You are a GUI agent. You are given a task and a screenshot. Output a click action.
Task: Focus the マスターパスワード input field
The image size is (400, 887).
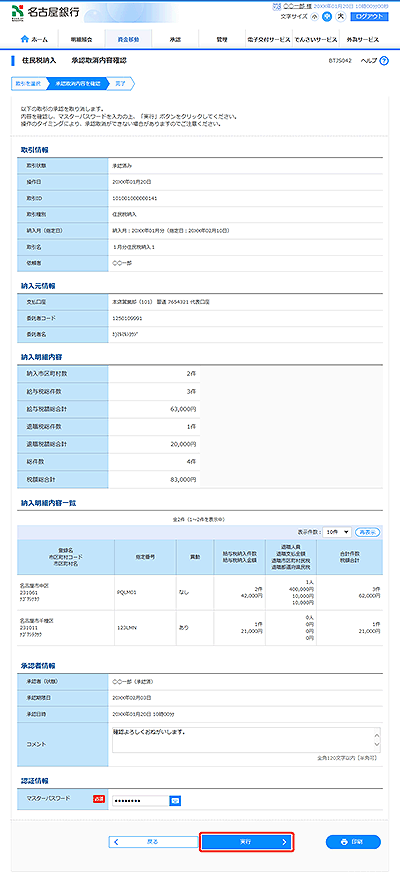[141, 800]
